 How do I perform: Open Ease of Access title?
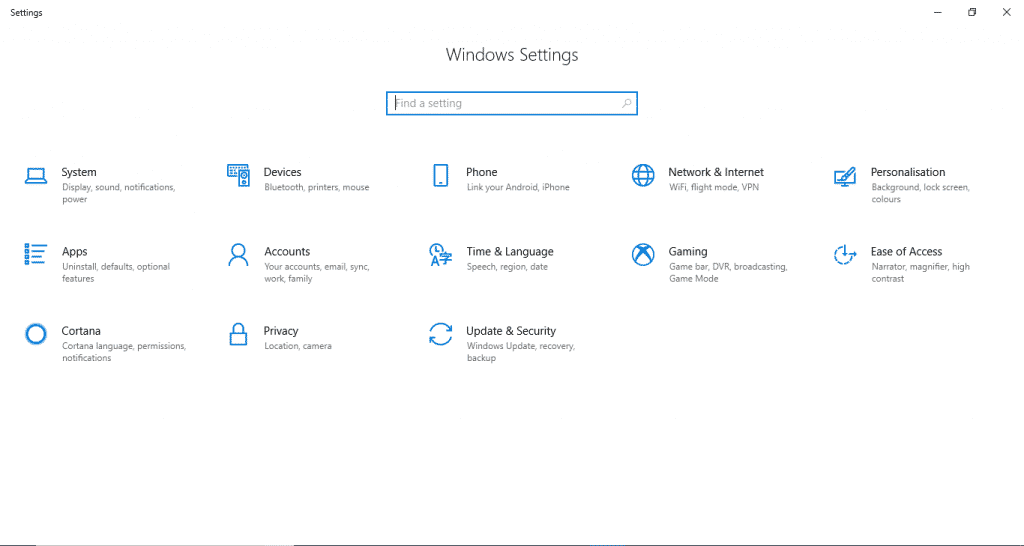906,251
